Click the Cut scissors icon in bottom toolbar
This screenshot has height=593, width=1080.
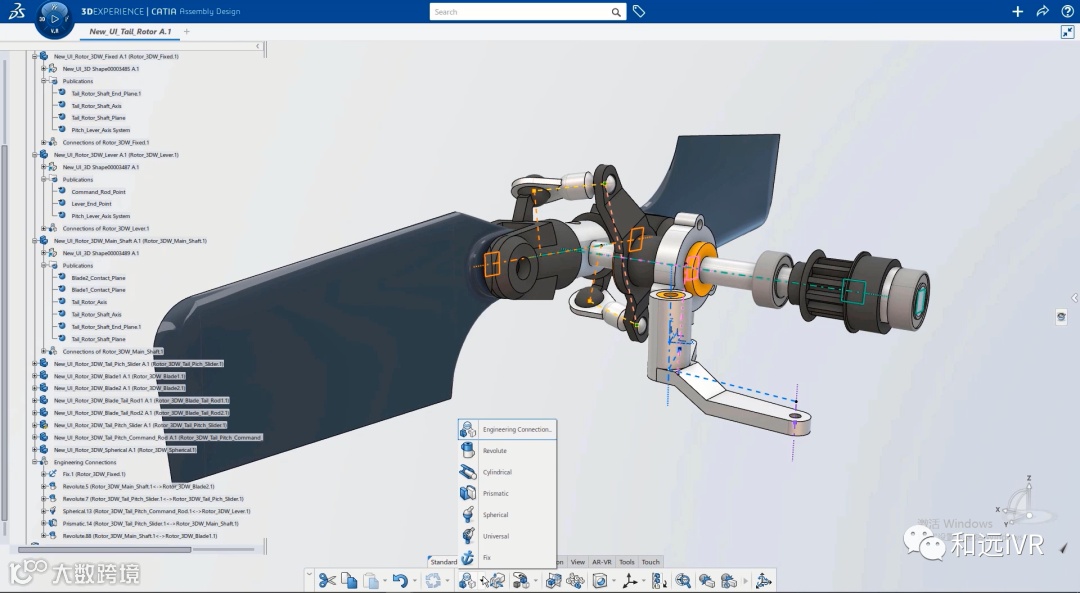(x=327, y=581)
